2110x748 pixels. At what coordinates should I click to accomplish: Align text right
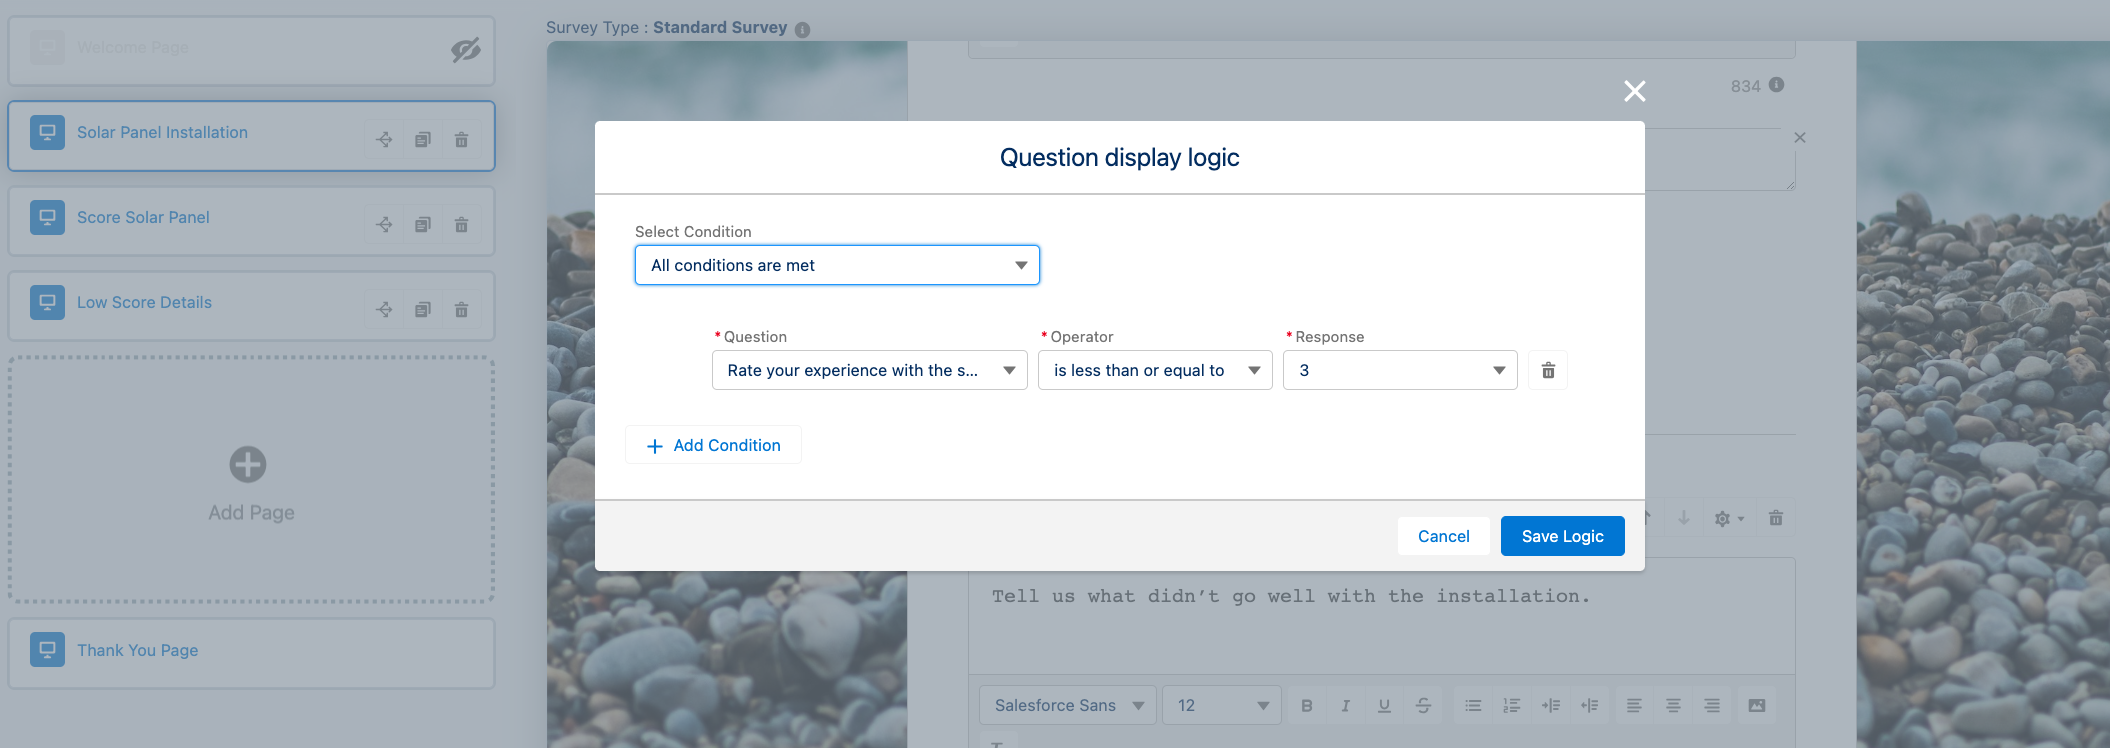(1712, 705)
